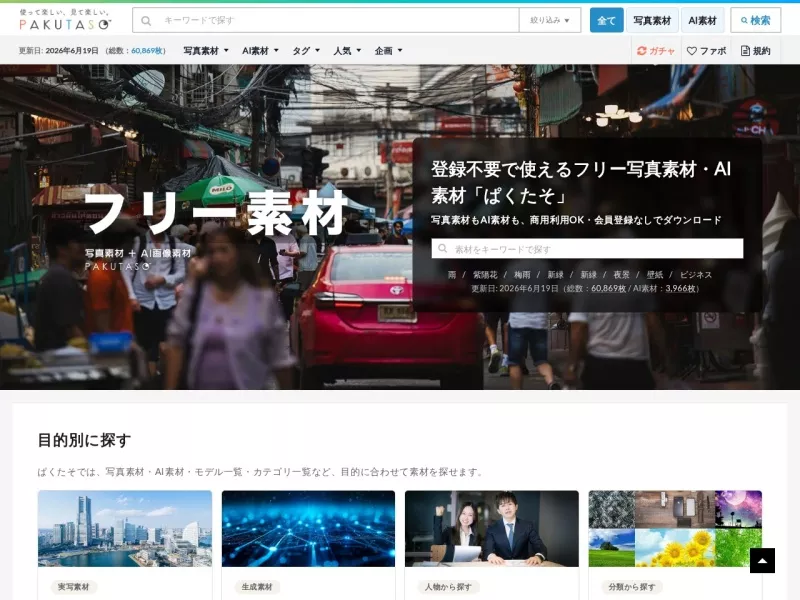The height and width of the screenshot is (600, 800).
Task: Click the 3,966枚 AI素材 count link
Action: click(x=680, y=288)
